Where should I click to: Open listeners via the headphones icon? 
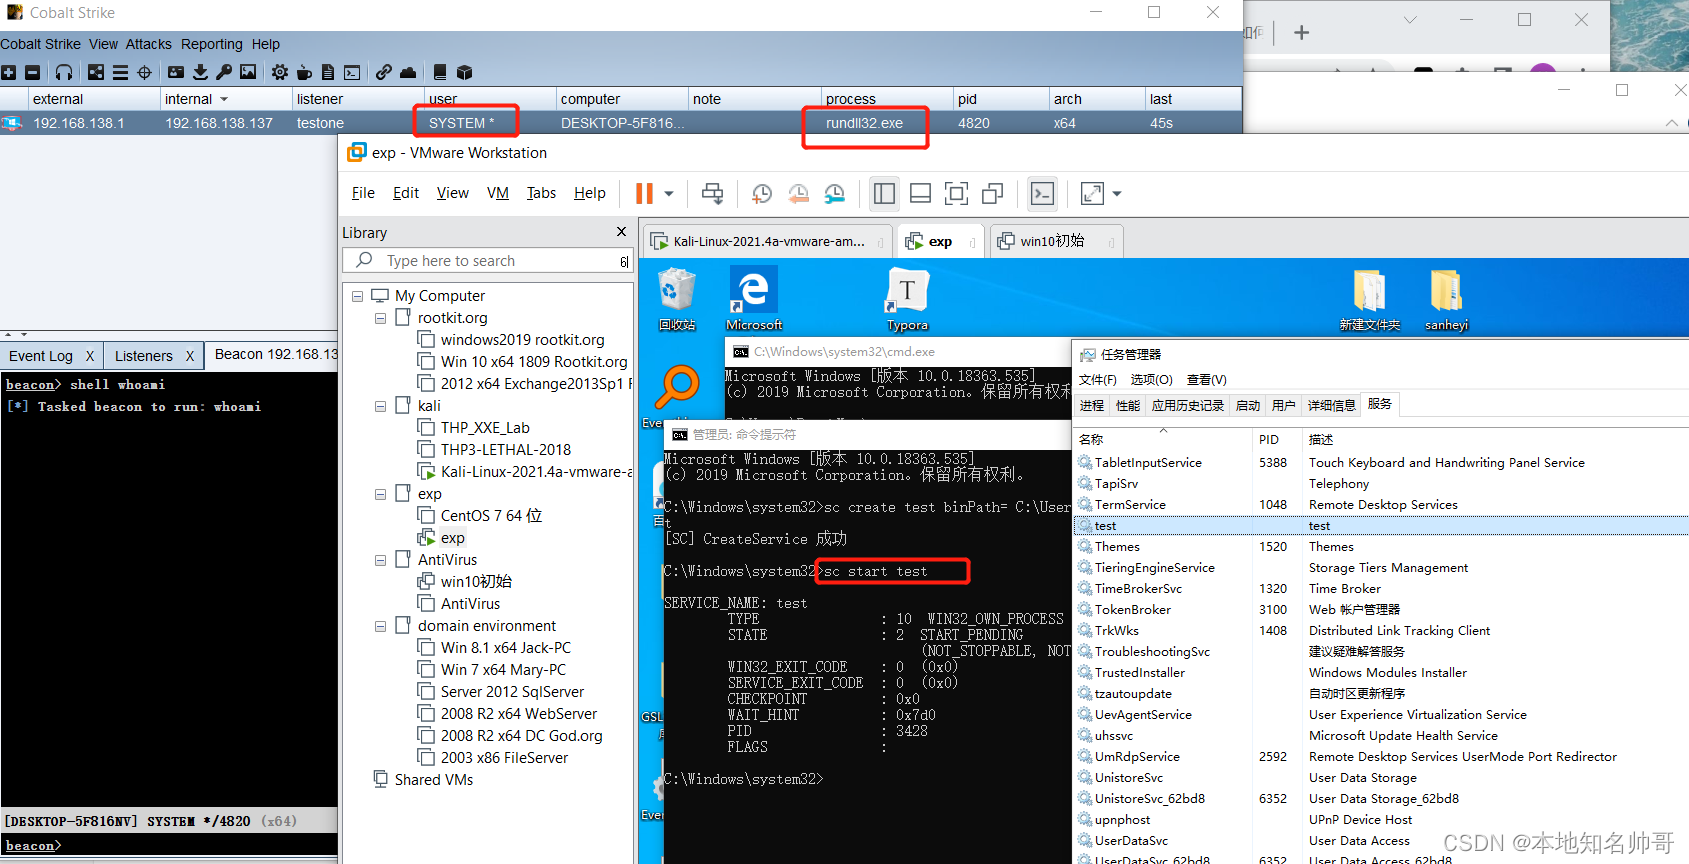[64, 72]
